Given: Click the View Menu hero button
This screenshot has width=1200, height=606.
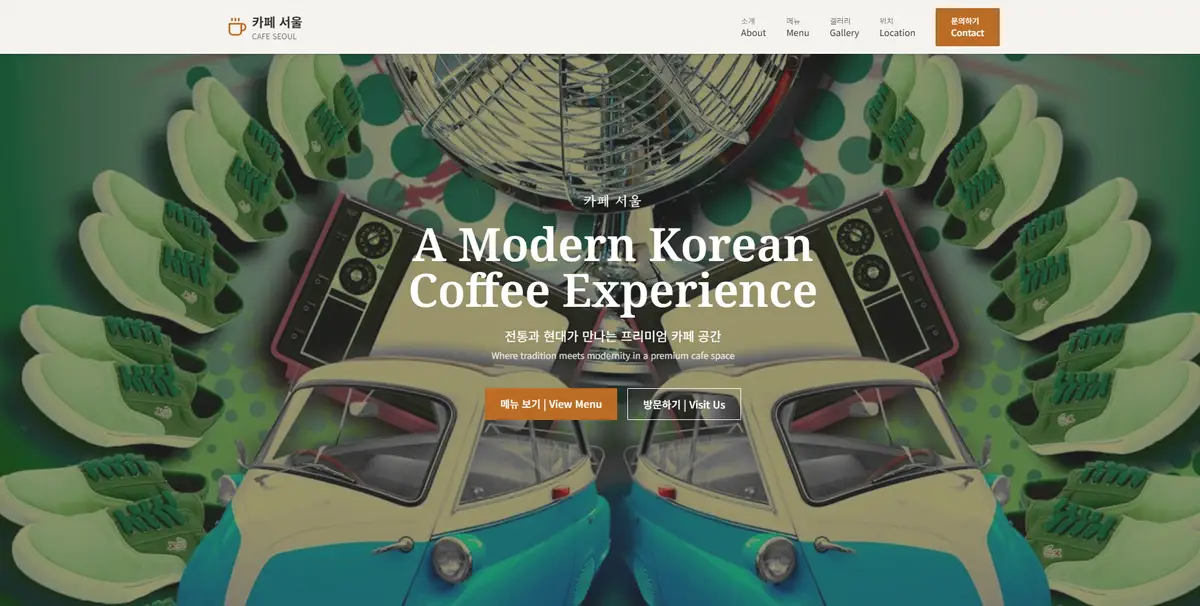Looking at the screenshot, I should 551,404.
